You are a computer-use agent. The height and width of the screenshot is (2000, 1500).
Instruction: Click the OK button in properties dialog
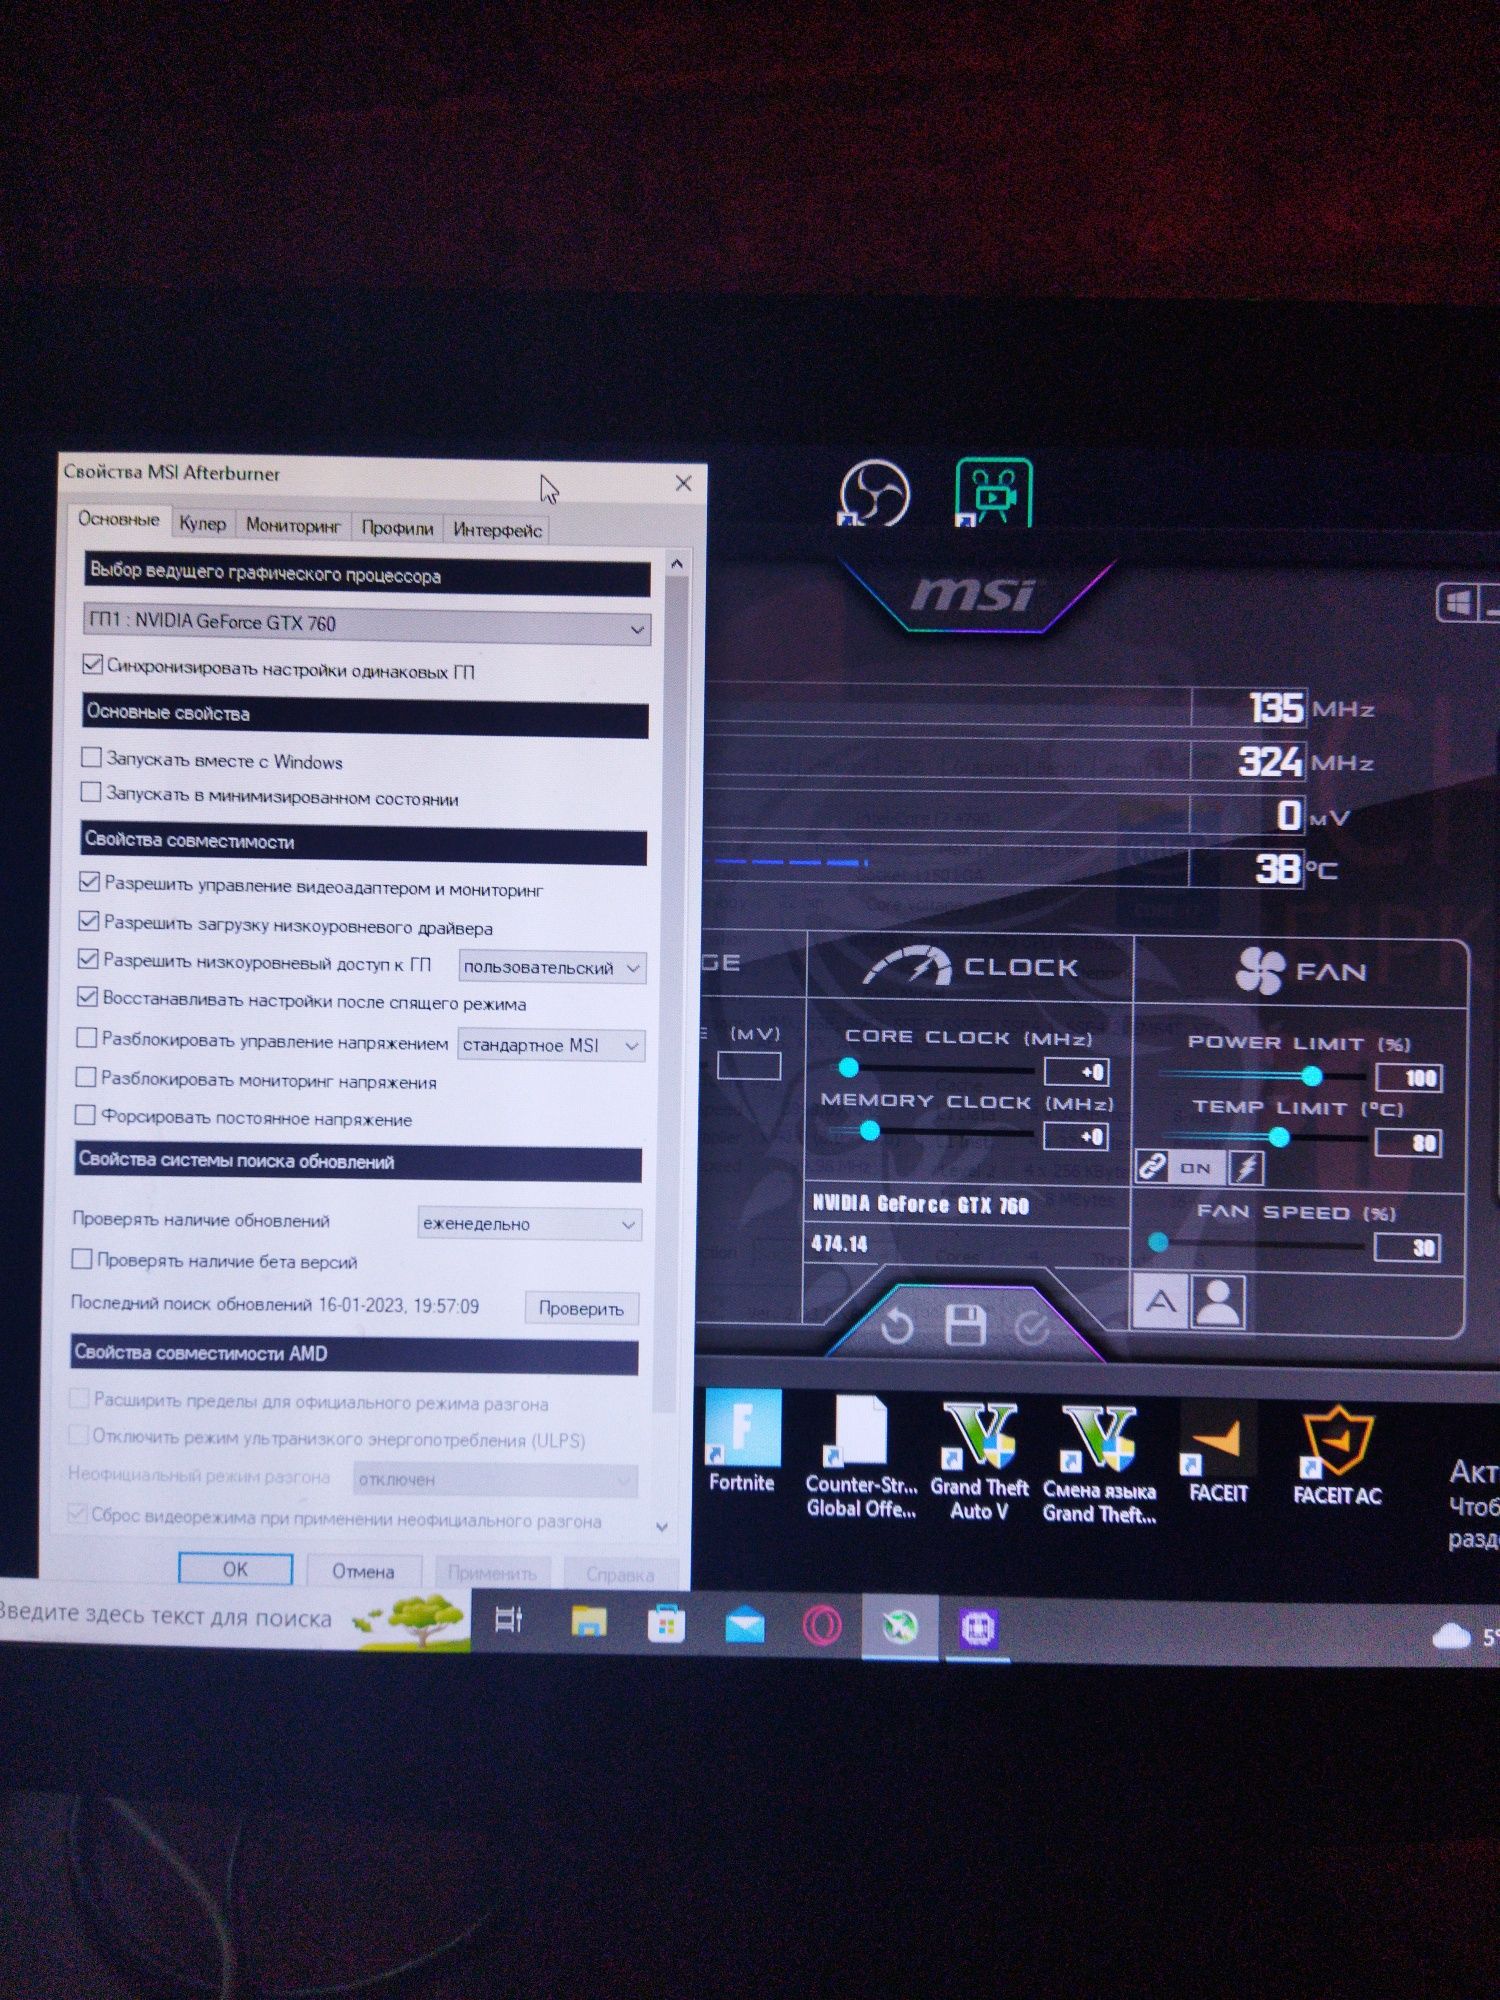click(x=235, y=1568)
